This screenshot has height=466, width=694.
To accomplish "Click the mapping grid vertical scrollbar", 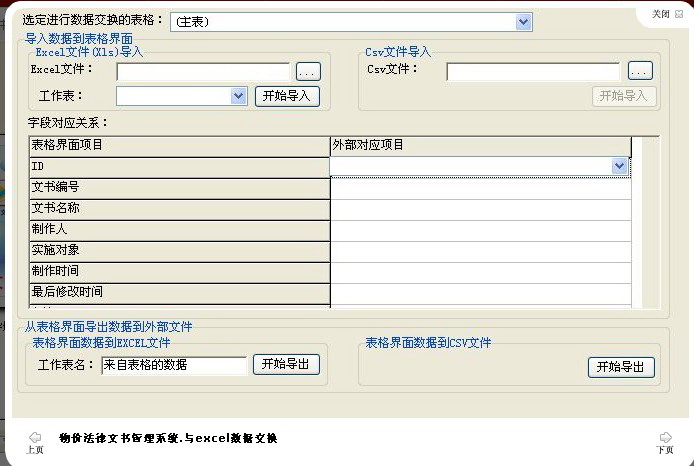I will tap(637, 222).
